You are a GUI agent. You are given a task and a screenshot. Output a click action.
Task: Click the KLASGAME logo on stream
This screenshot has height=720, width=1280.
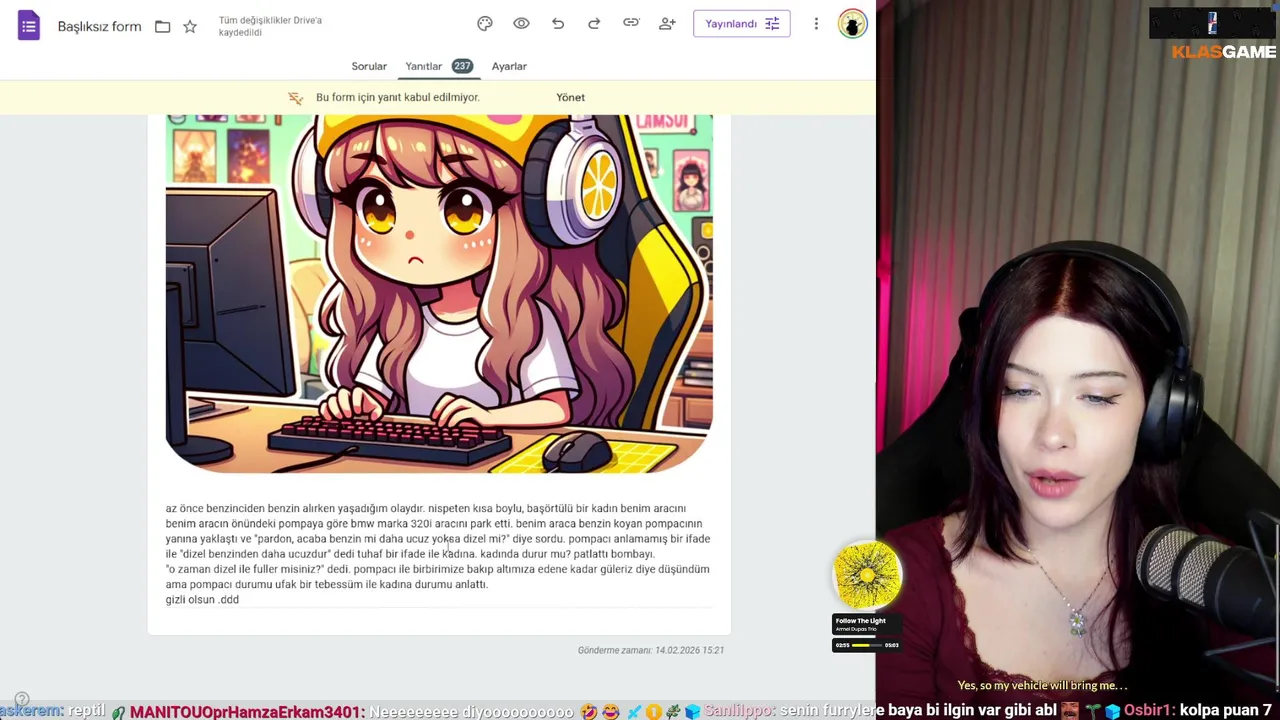click(1224, 51)
